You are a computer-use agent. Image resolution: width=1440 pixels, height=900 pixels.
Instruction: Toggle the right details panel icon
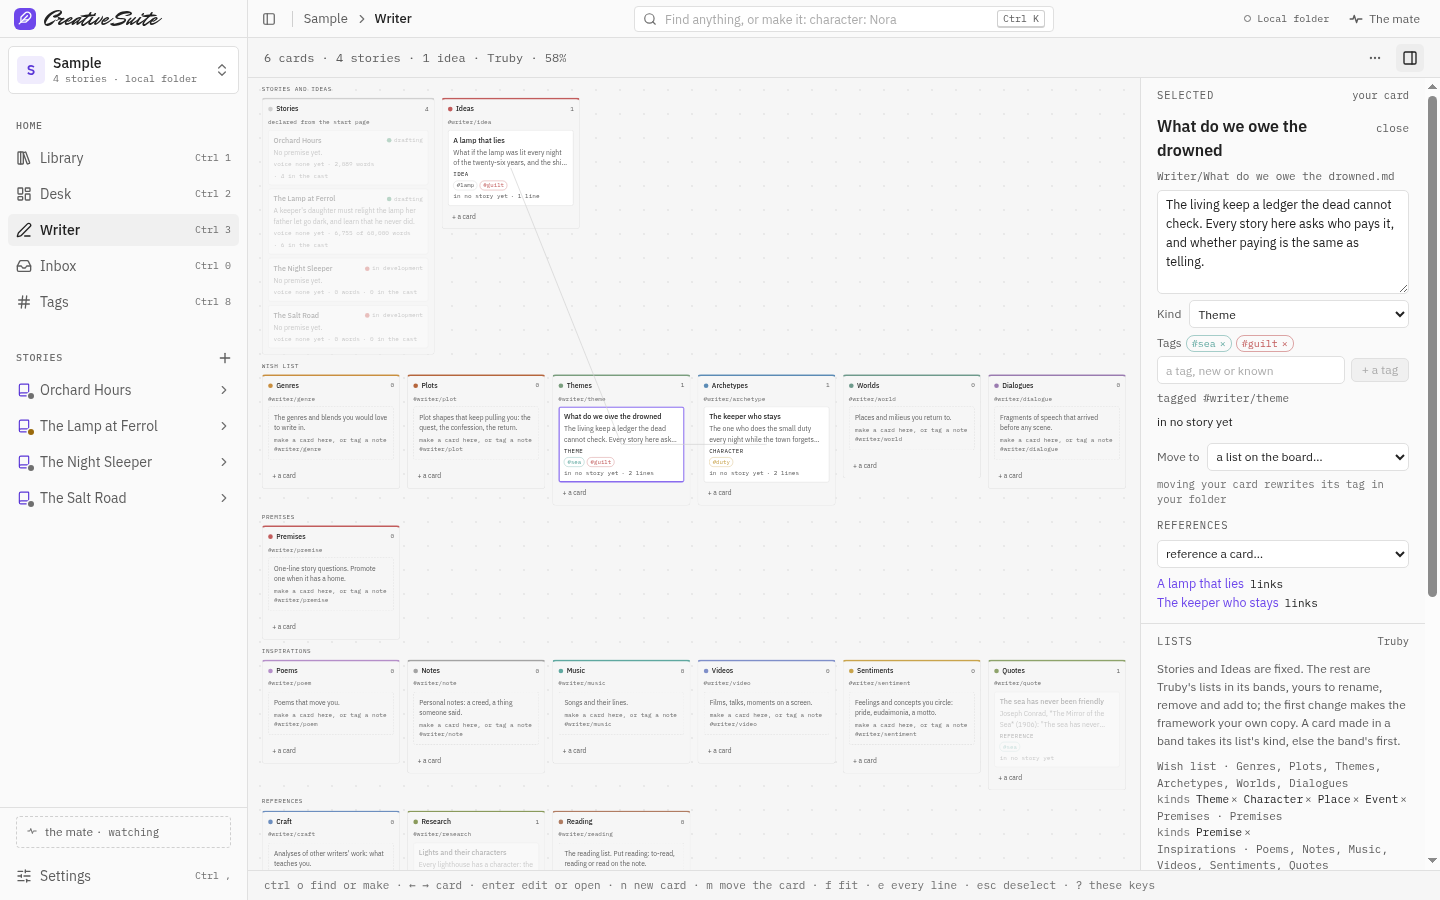[1410, 58]
